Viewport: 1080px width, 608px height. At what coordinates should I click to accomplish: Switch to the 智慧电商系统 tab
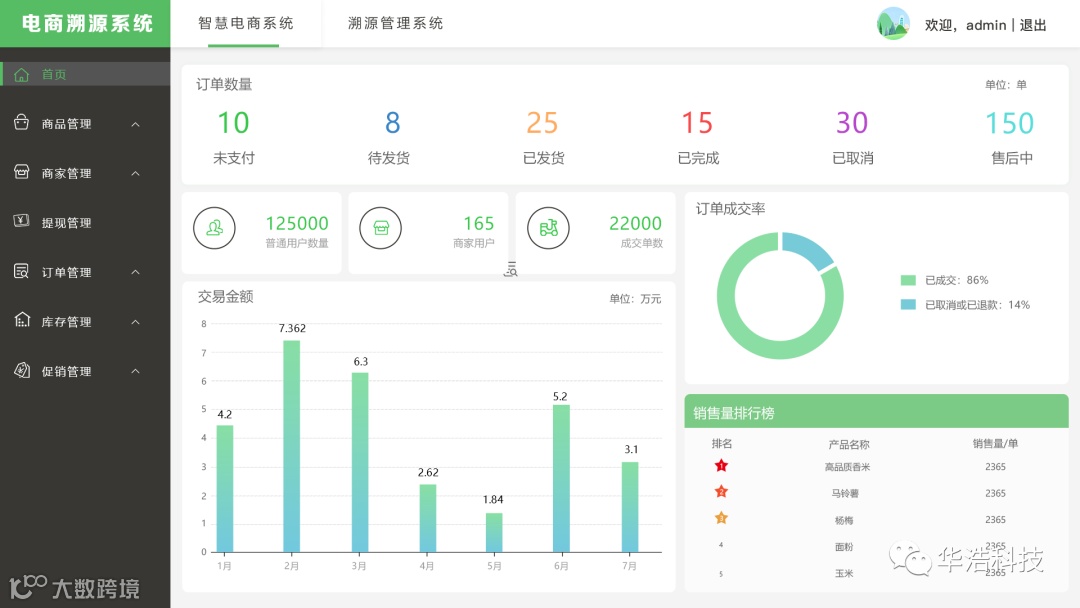pyautogui.click(x=245, y=23)
